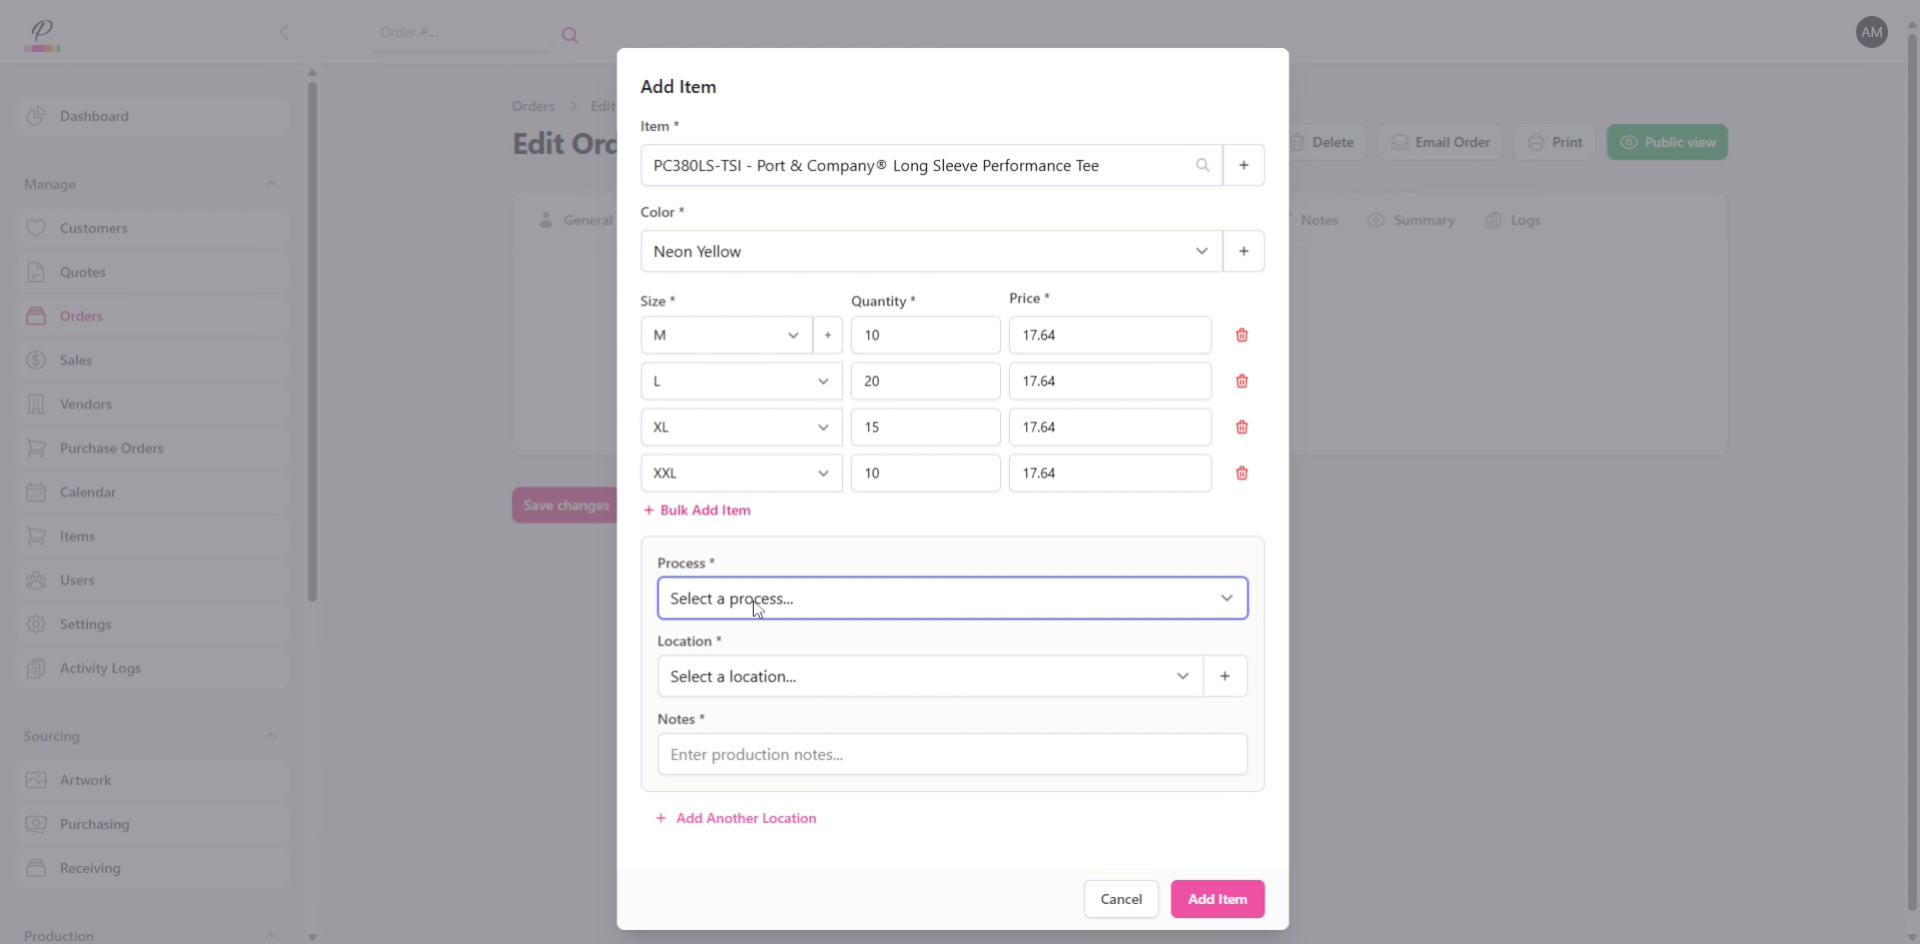1920x944 pixels.
Task: Click inside the production notes field
Action: tap(952, 754)
